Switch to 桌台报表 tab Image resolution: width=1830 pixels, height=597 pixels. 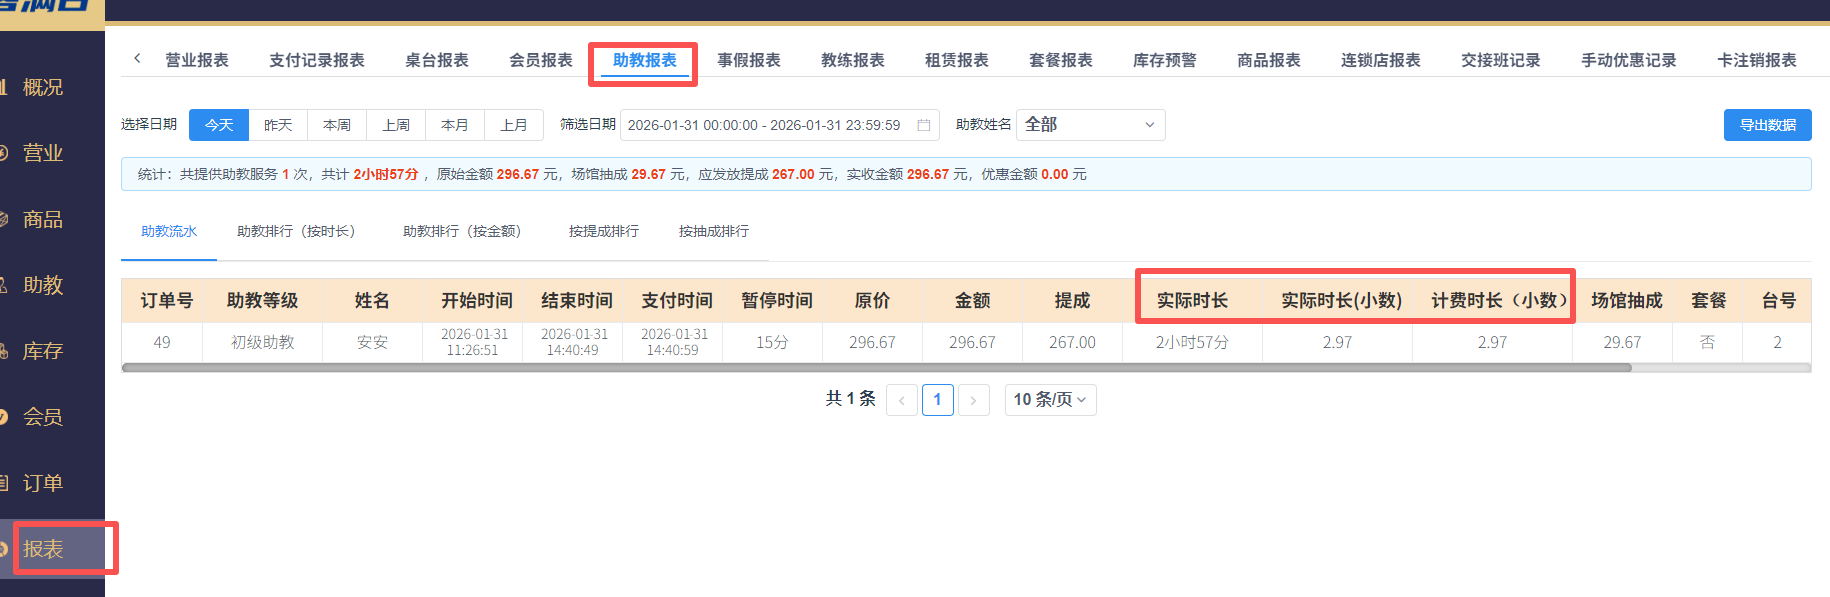pyautogui.click(x=437, y=60)
